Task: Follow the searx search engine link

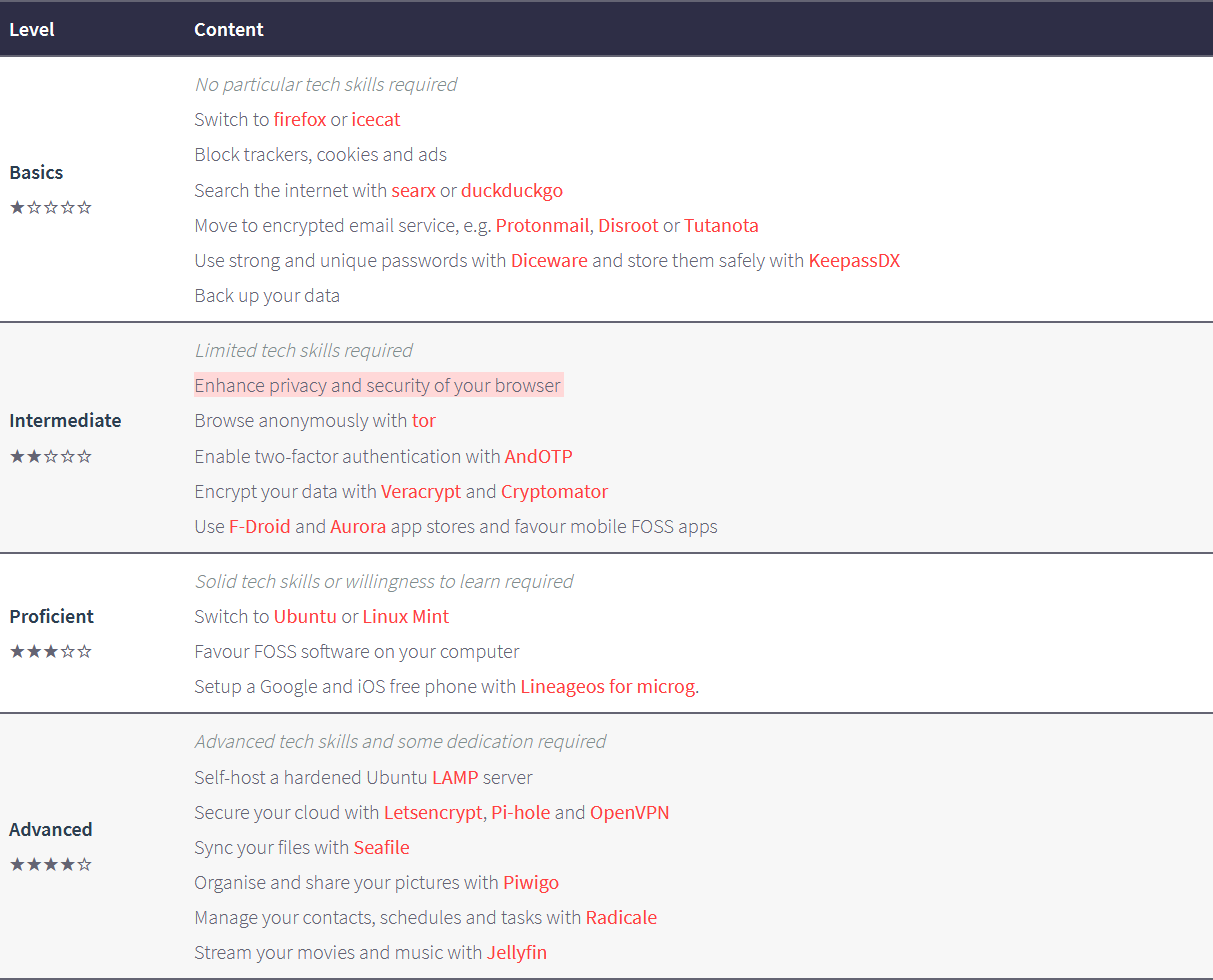Action: pos(414,190)
